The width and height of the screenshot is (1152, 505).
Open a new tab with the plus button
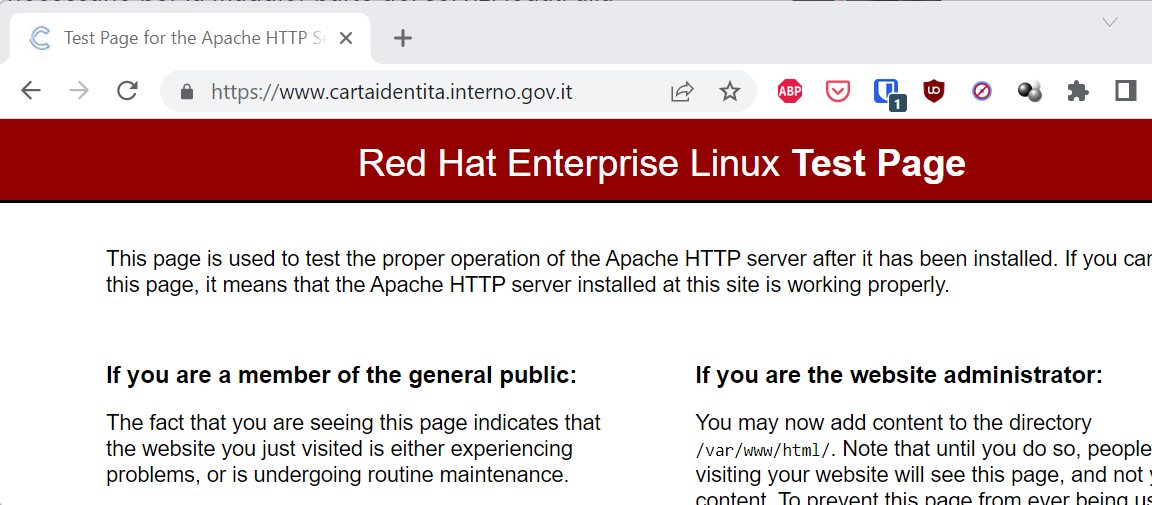(403, 38)
